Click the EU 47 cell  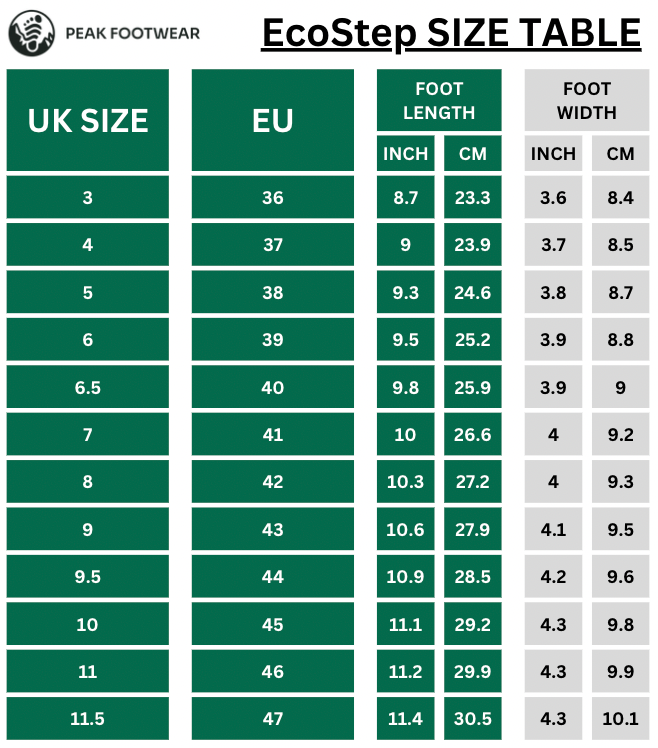point(272,718)
